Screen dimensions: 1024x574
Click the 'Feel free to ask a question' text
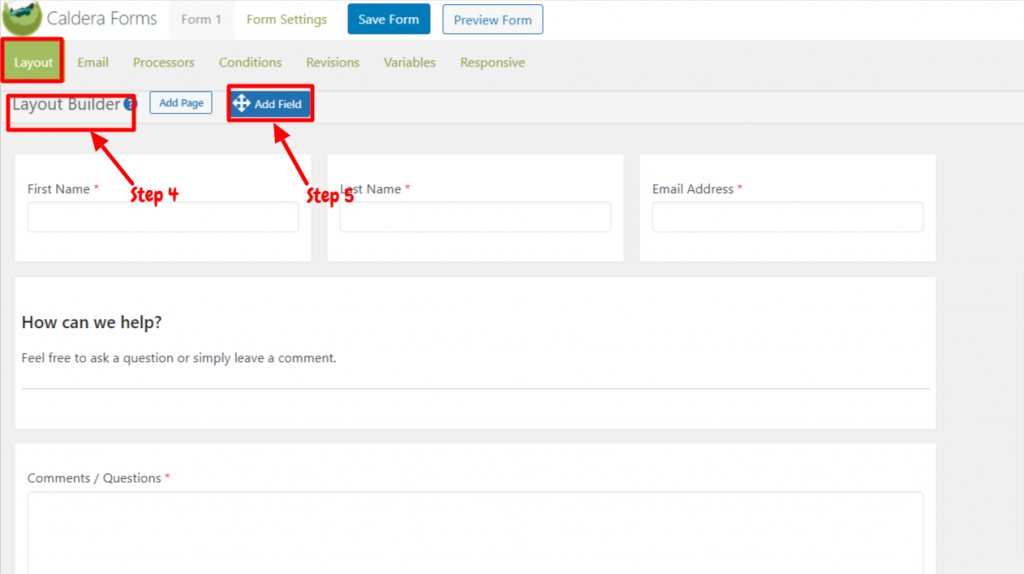179,358
